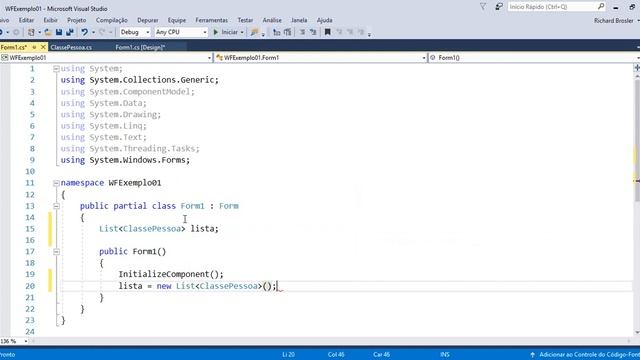The image size is (640, 360).
Task: Open the Editar menu
Action: 26,20
